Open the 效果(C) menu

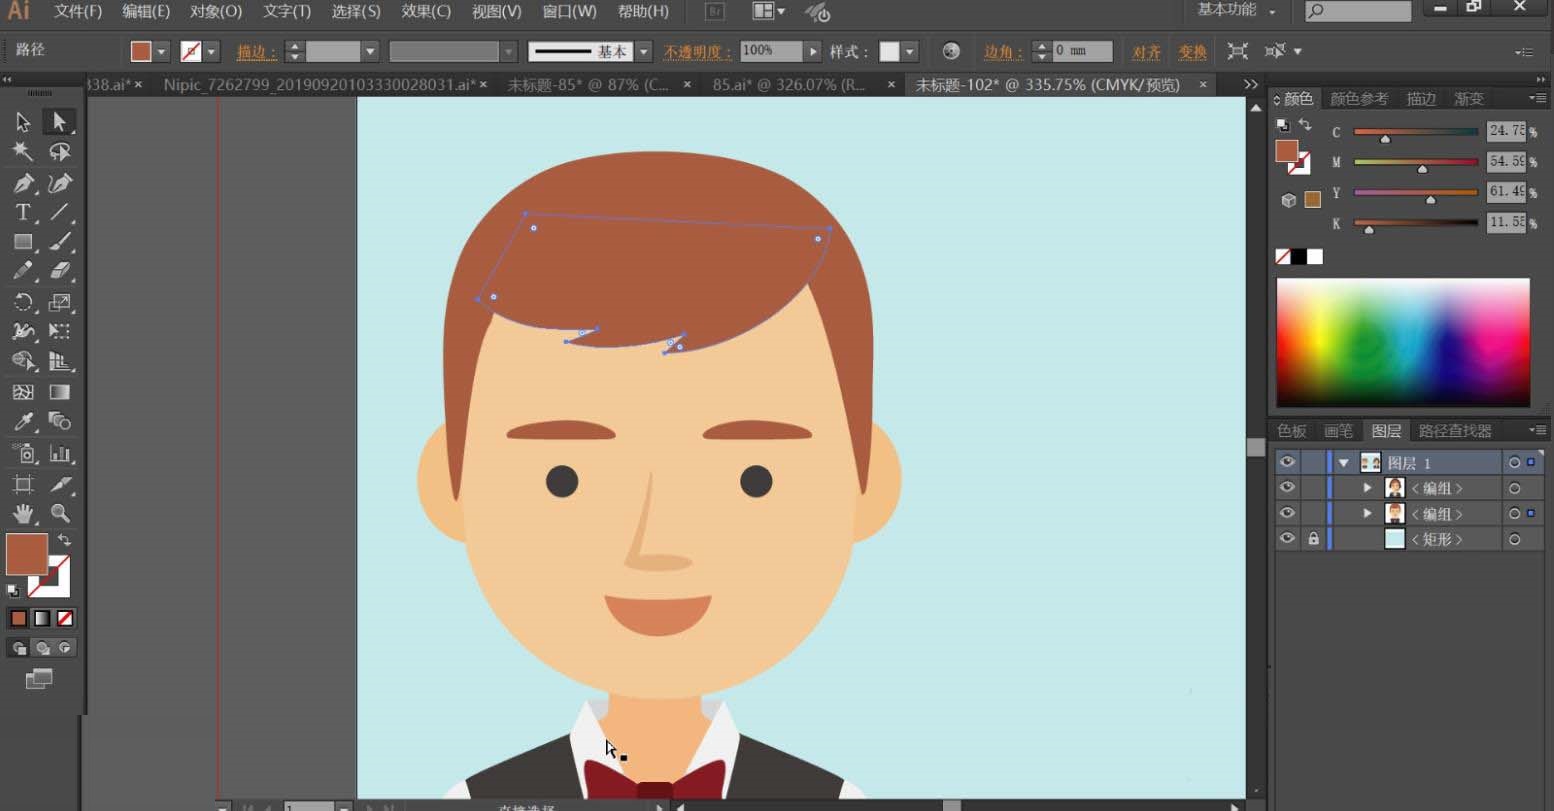(425, 11)
